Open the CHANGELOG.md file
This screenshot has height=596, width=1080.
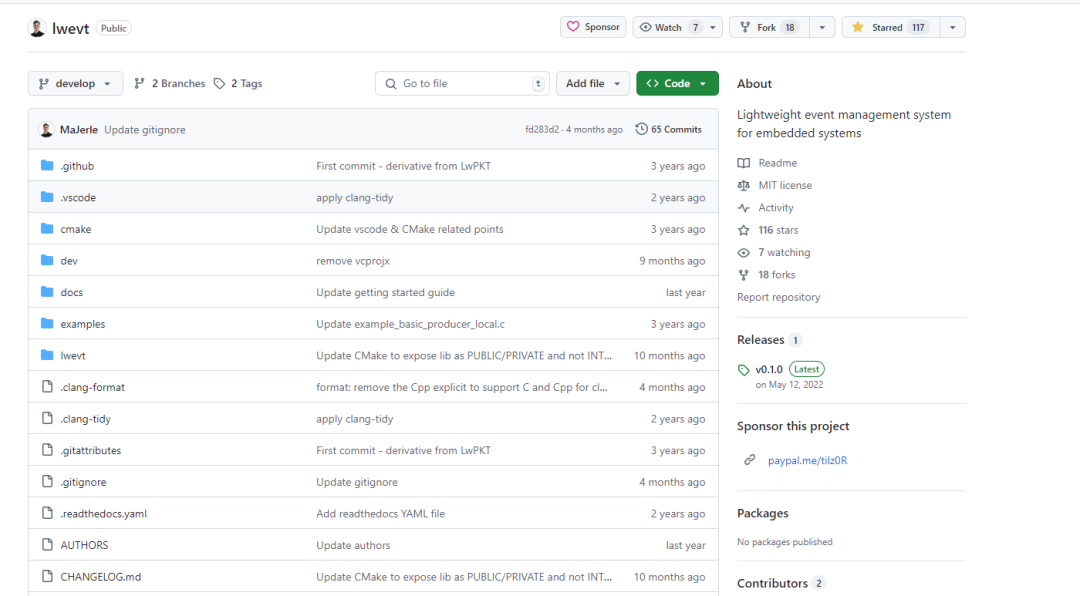pyautogui.click(x=101, y=577)
